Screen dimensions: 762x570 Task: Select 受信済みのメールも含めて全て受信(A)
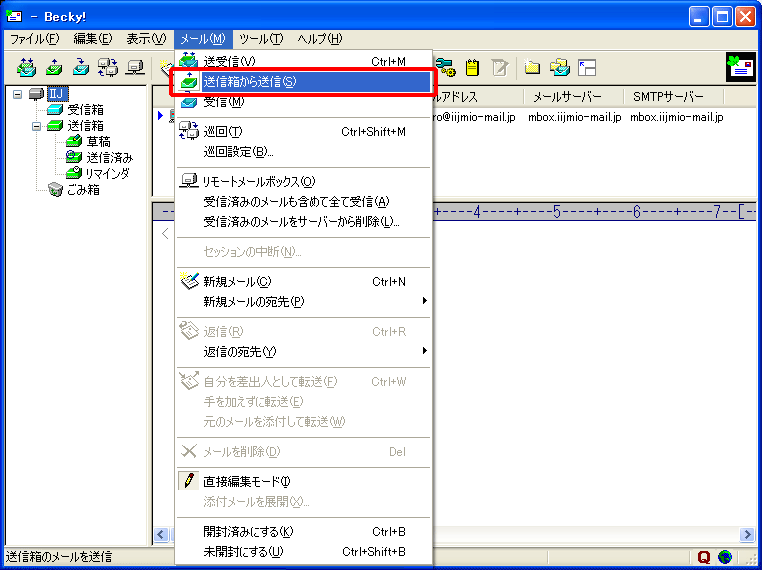[304, 202]
